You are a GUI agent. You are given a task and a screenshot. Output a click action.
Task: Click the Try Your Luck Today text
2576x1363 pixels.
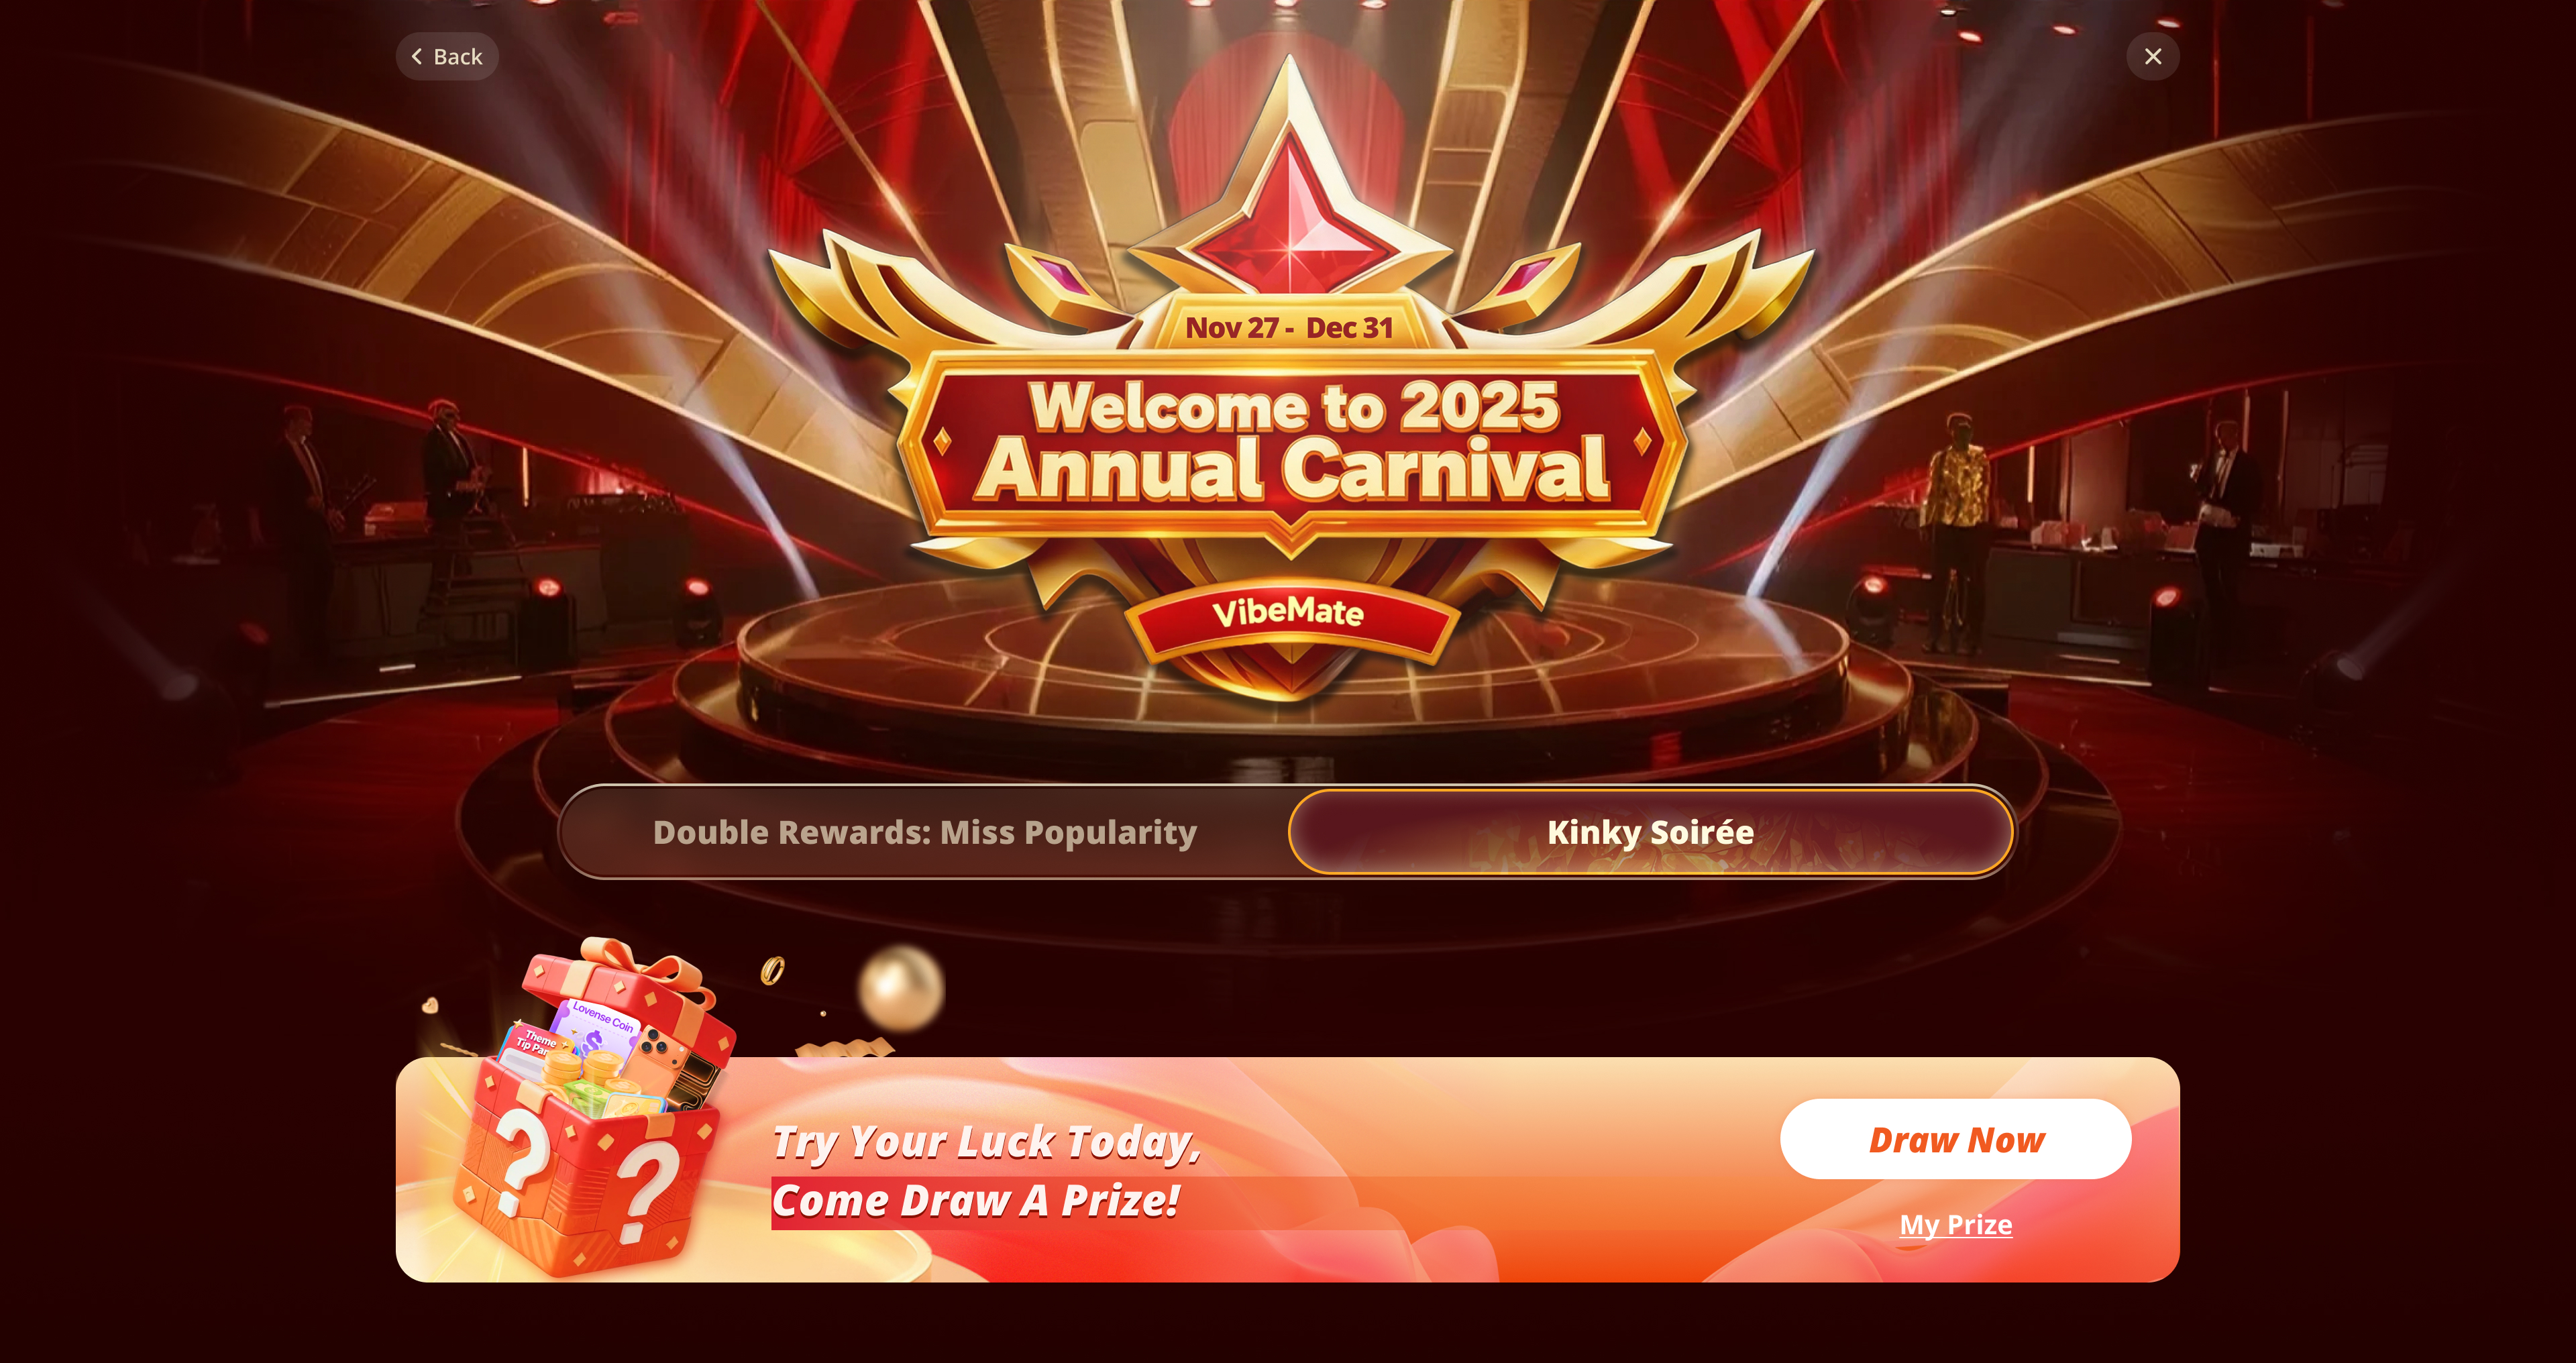[986, 1142]
